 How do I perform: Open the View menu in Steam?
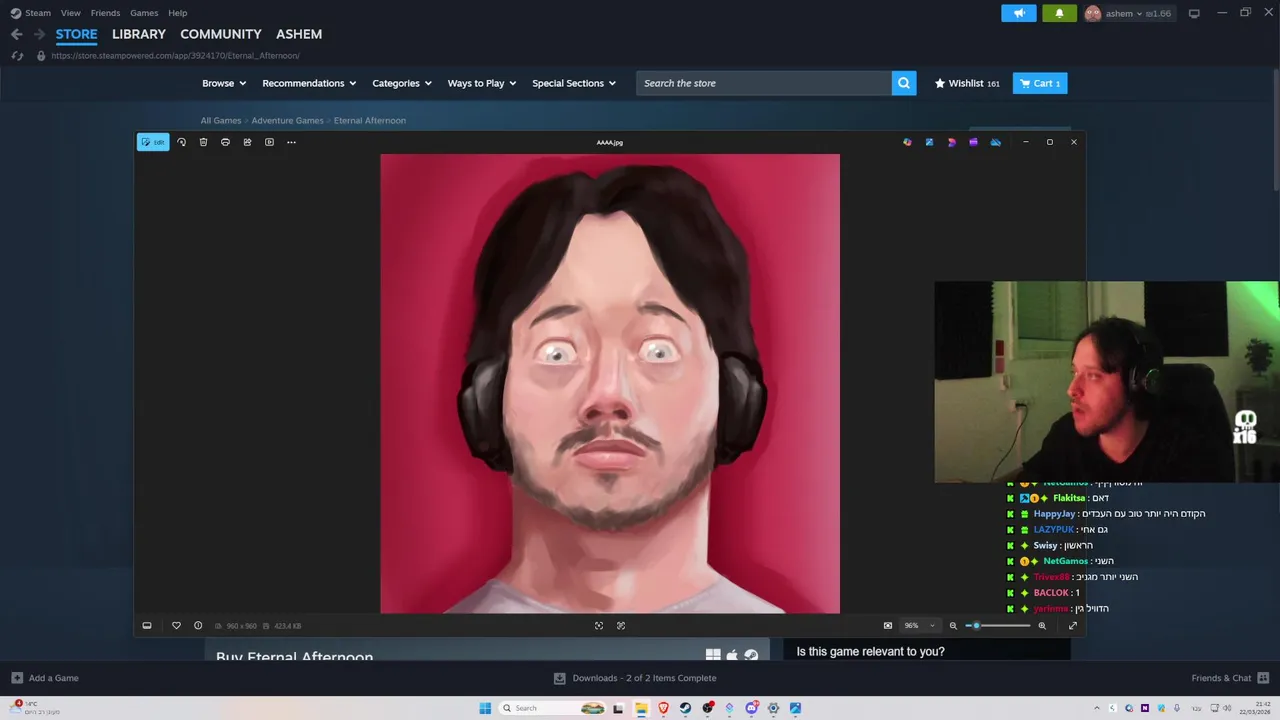coord(70,13)
